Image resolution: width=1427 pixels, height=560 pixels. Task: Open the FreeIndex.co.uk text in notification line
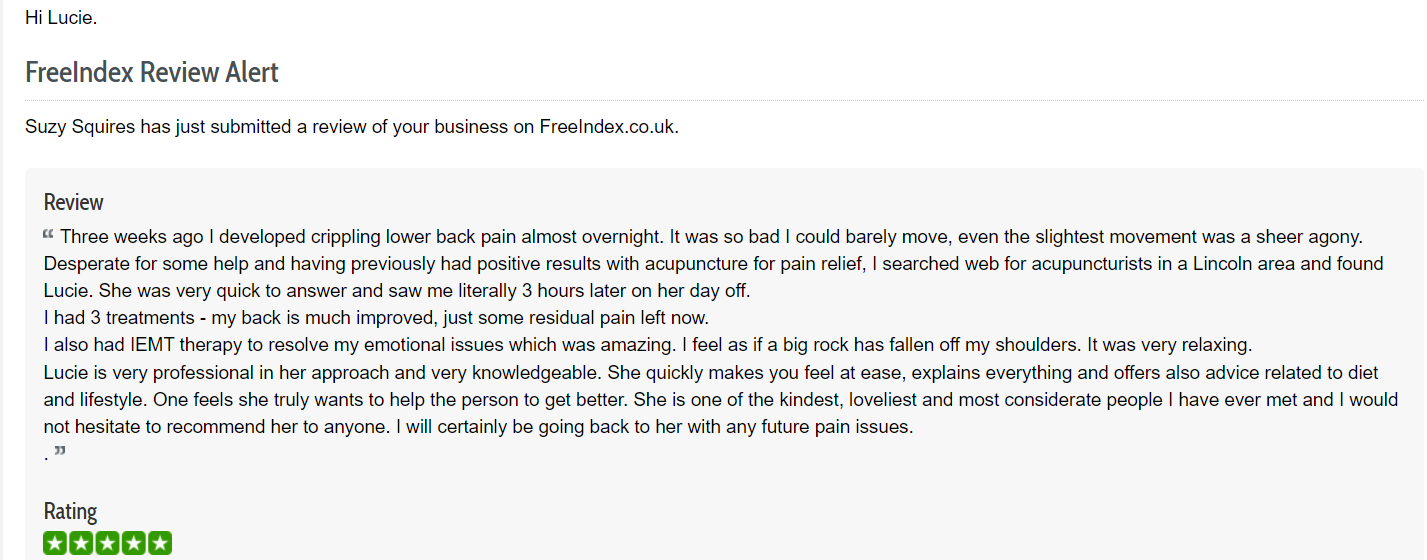point(609,127)
